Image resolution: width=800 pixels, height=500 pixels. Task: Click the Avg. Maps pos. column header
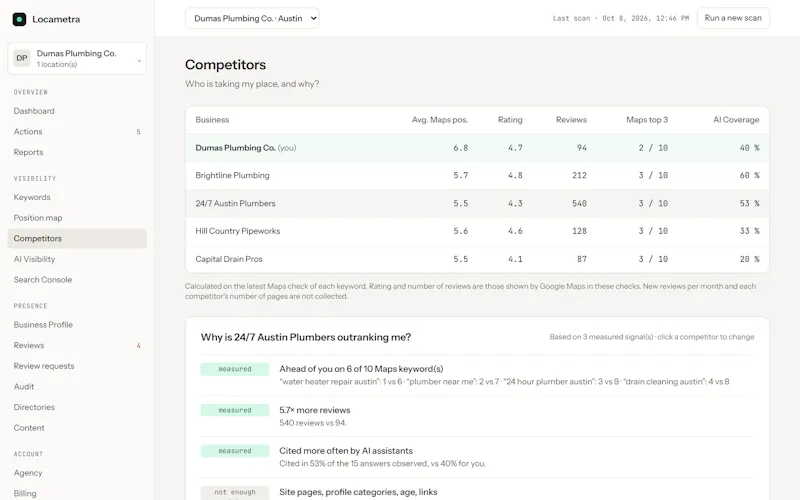coord(440,120)
